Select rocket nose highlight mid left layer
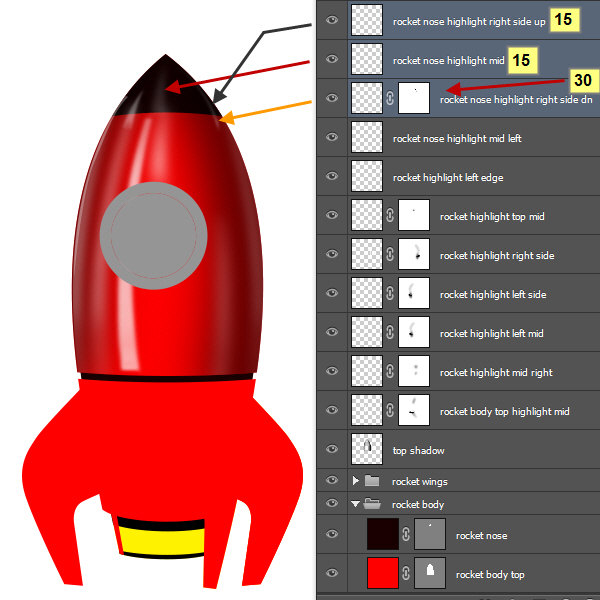 coord(457,138)
